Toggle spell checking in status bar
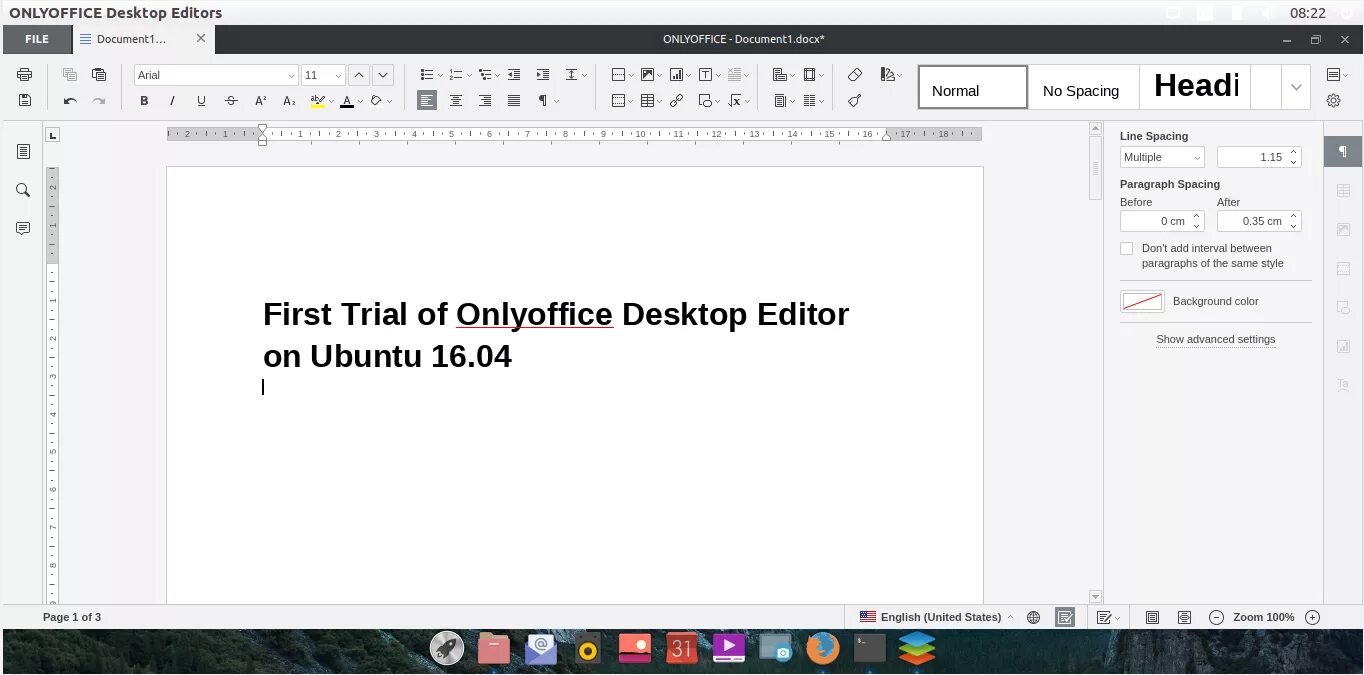This screenshot has width=1364, height=675. pyautogui.click(x=1065, y=617)
